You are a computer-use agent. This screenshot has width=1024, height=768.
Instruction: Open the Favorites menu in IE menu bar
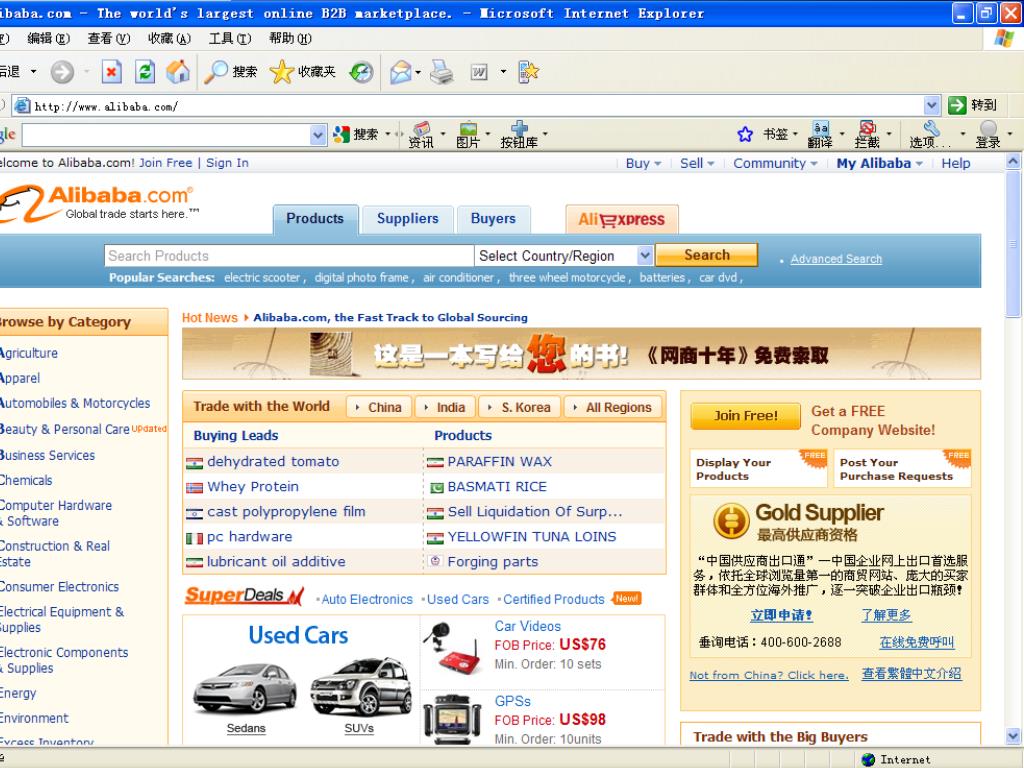(x=169, y=39)
